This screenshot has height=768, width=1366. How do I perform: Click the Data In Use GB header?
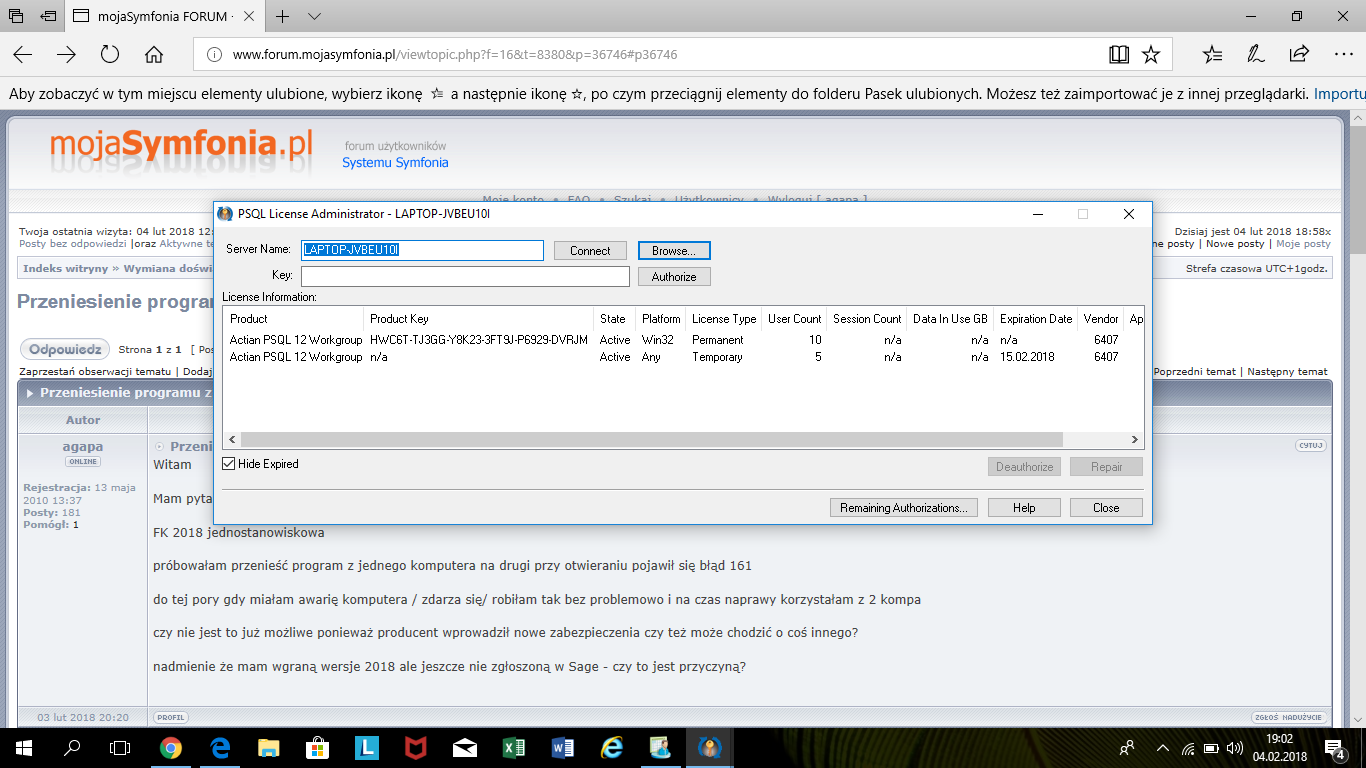950,319
